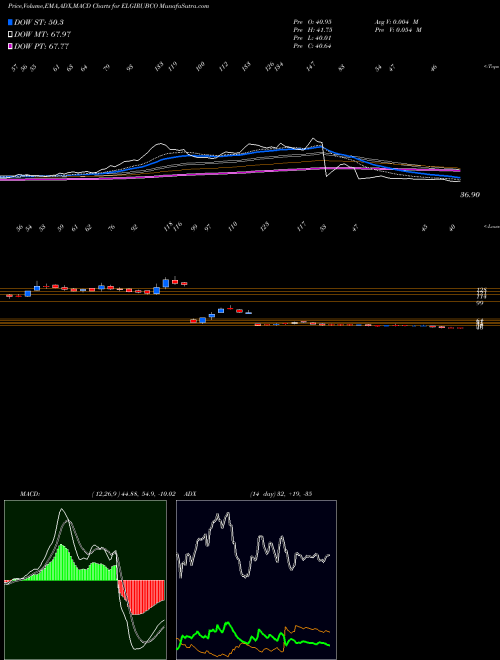Click the 147 top-axis price label
This screenshot has height=660, width=500.
[x=311, y=67]
